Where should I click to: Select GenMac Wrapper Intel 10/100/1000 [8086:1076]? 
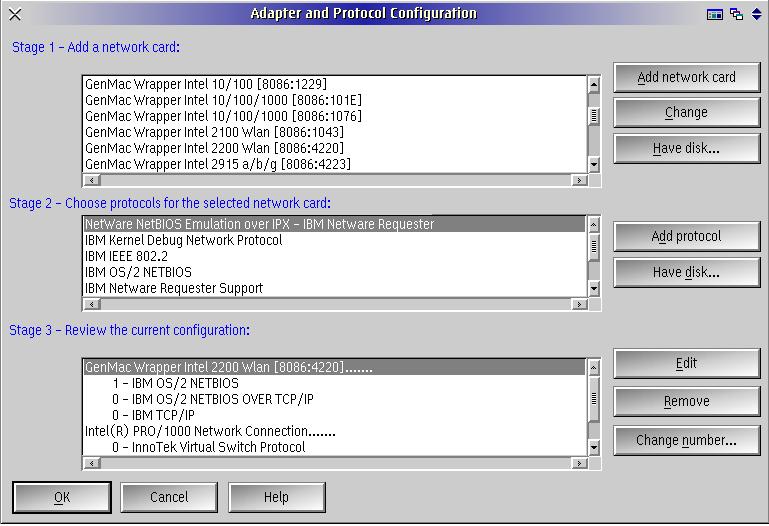pyautogui.click(x=334, y=116)
